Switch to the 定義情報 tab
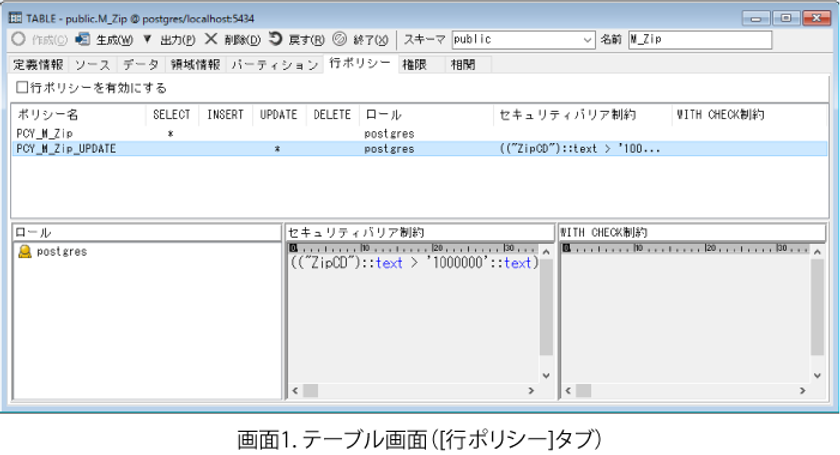This screenshot has height=455, width=840. point(39,65)
